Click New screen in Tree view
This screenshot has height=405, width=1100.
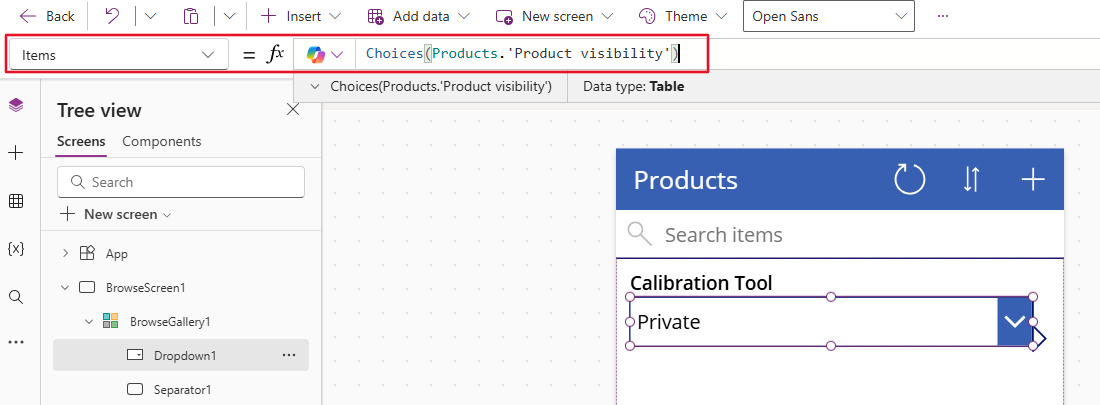point(116,214)
